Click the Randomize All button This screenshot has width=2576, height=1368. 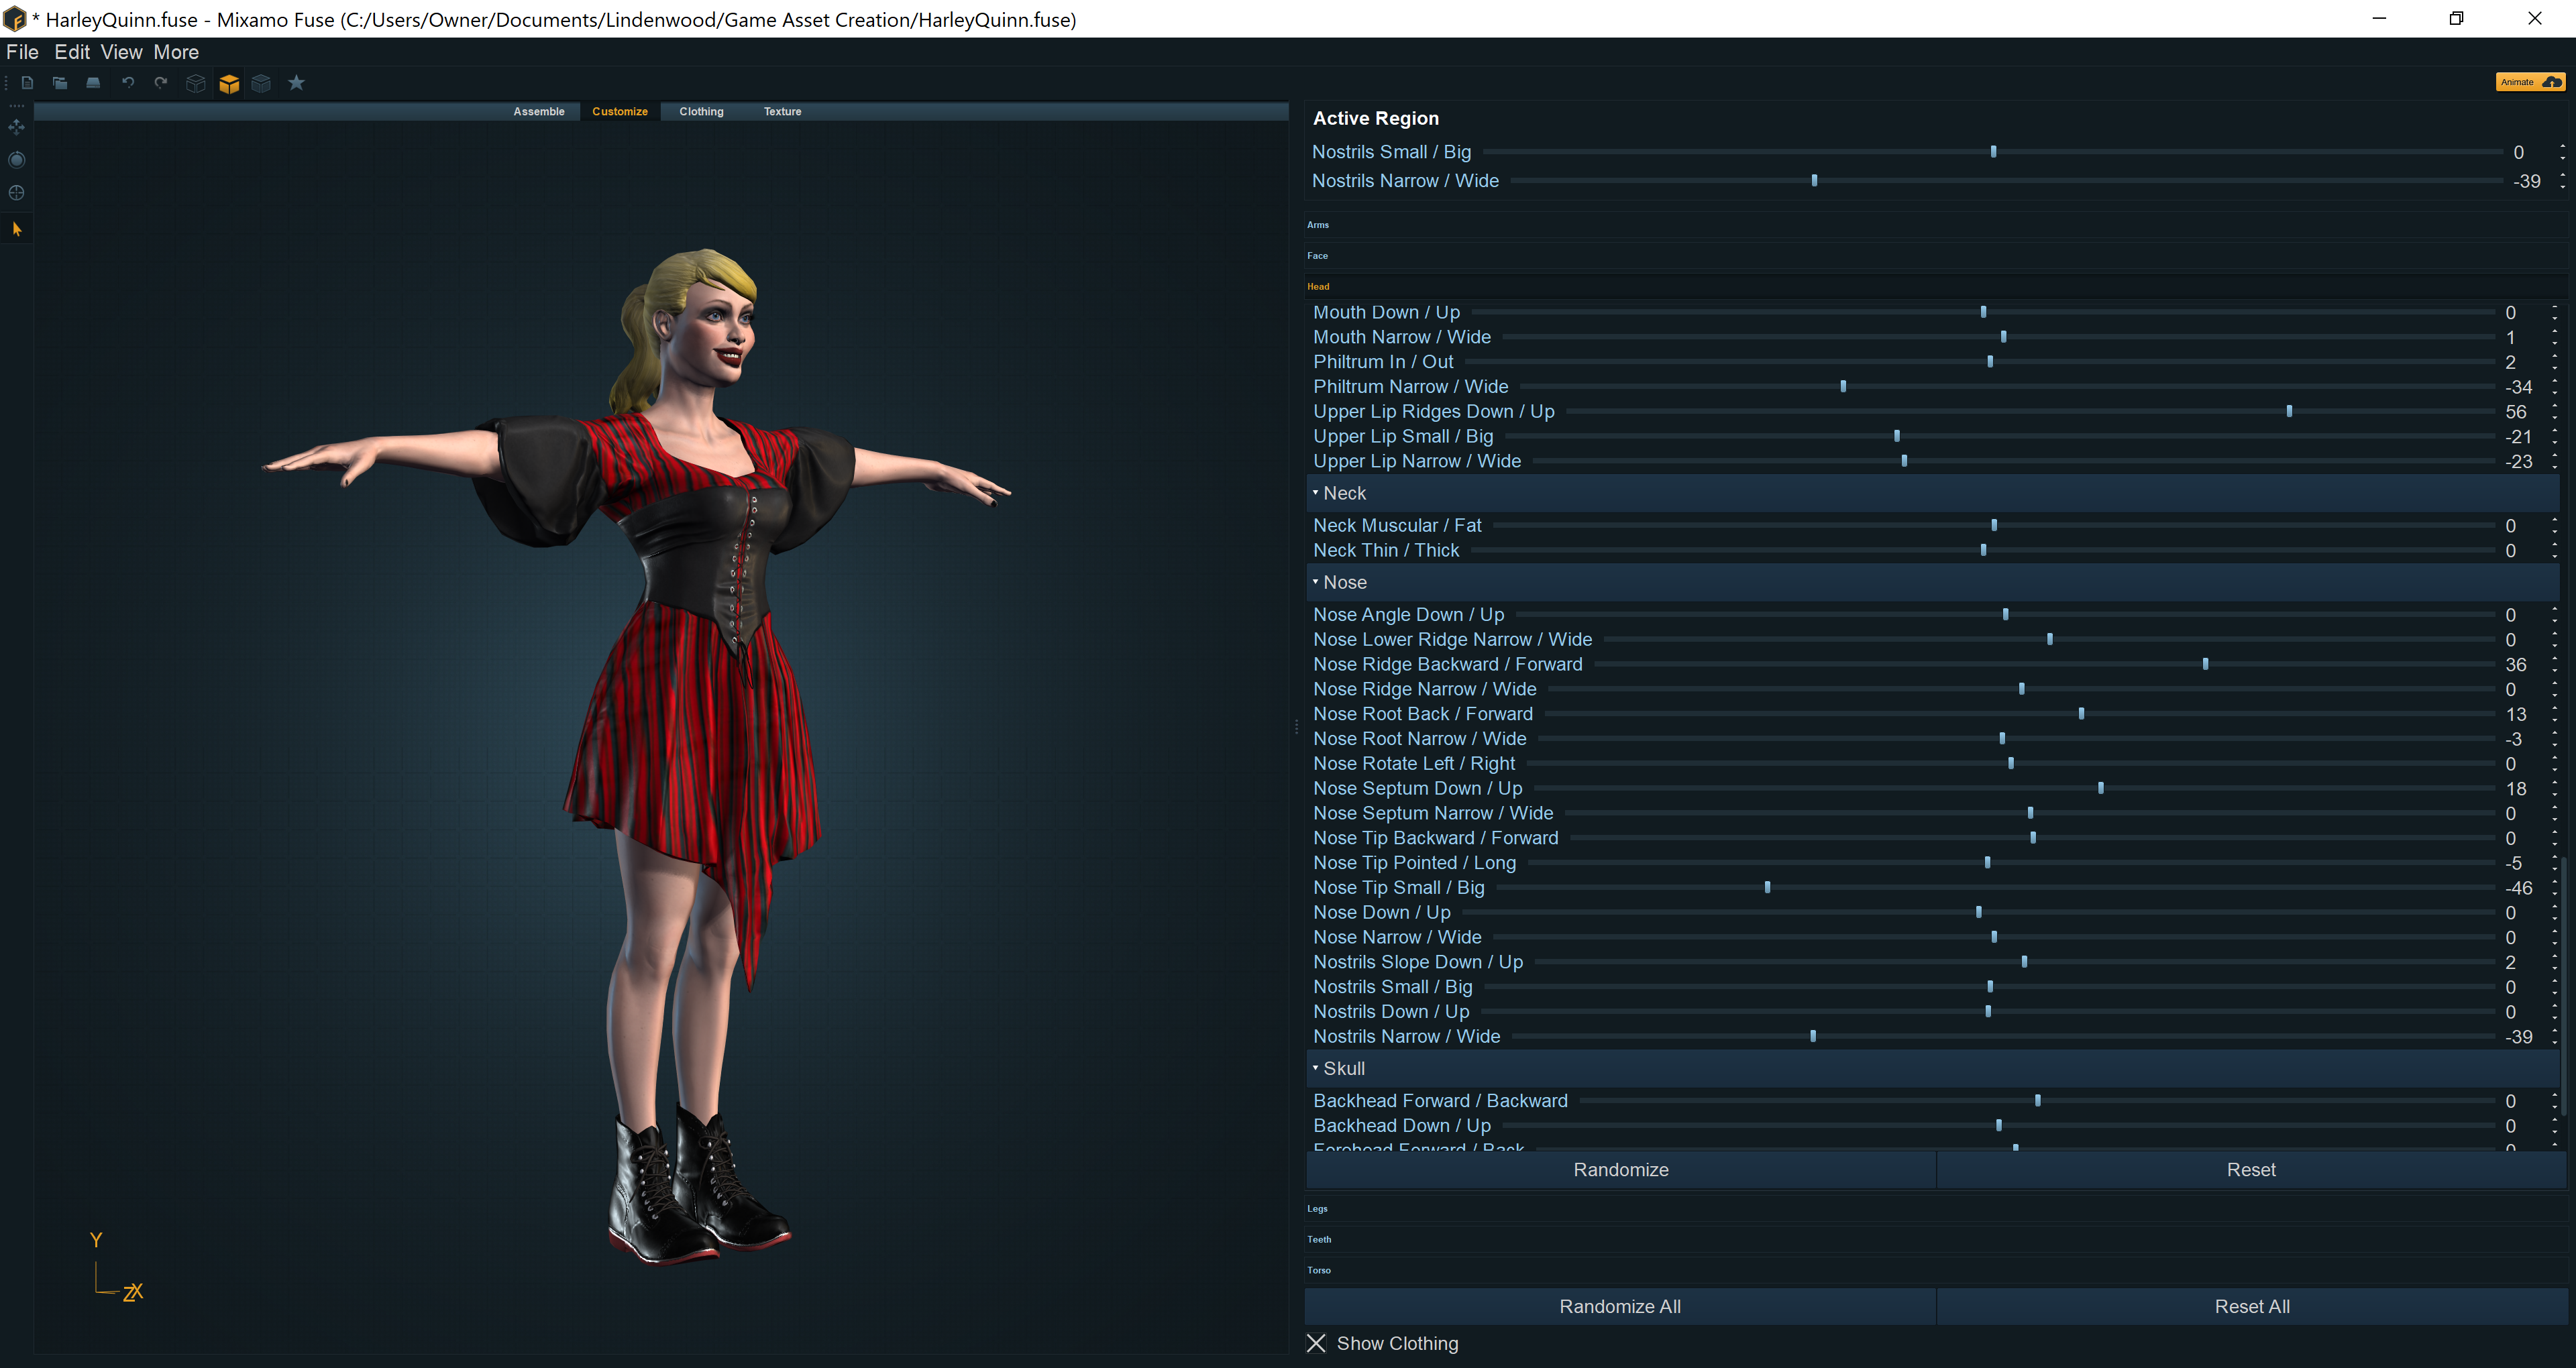(1620, 1307)
